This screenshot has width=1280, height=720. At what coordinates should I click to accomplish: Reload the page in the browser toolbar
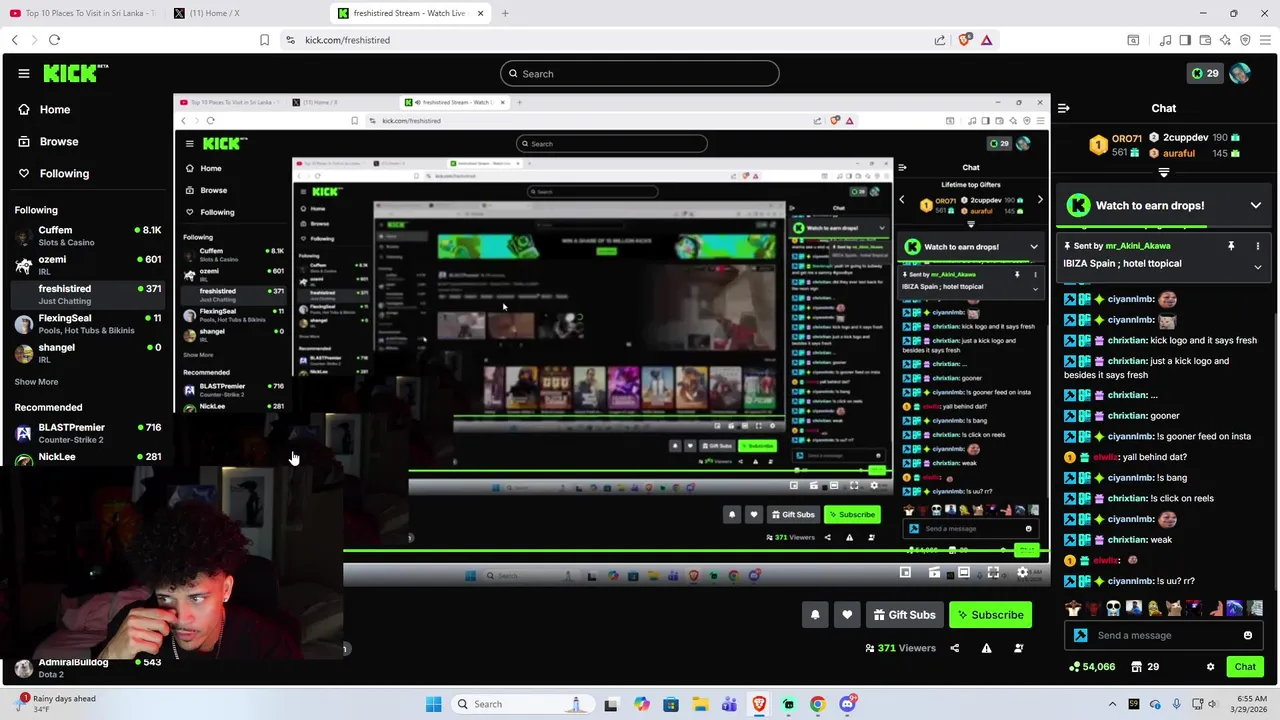(x=54, y=40)
